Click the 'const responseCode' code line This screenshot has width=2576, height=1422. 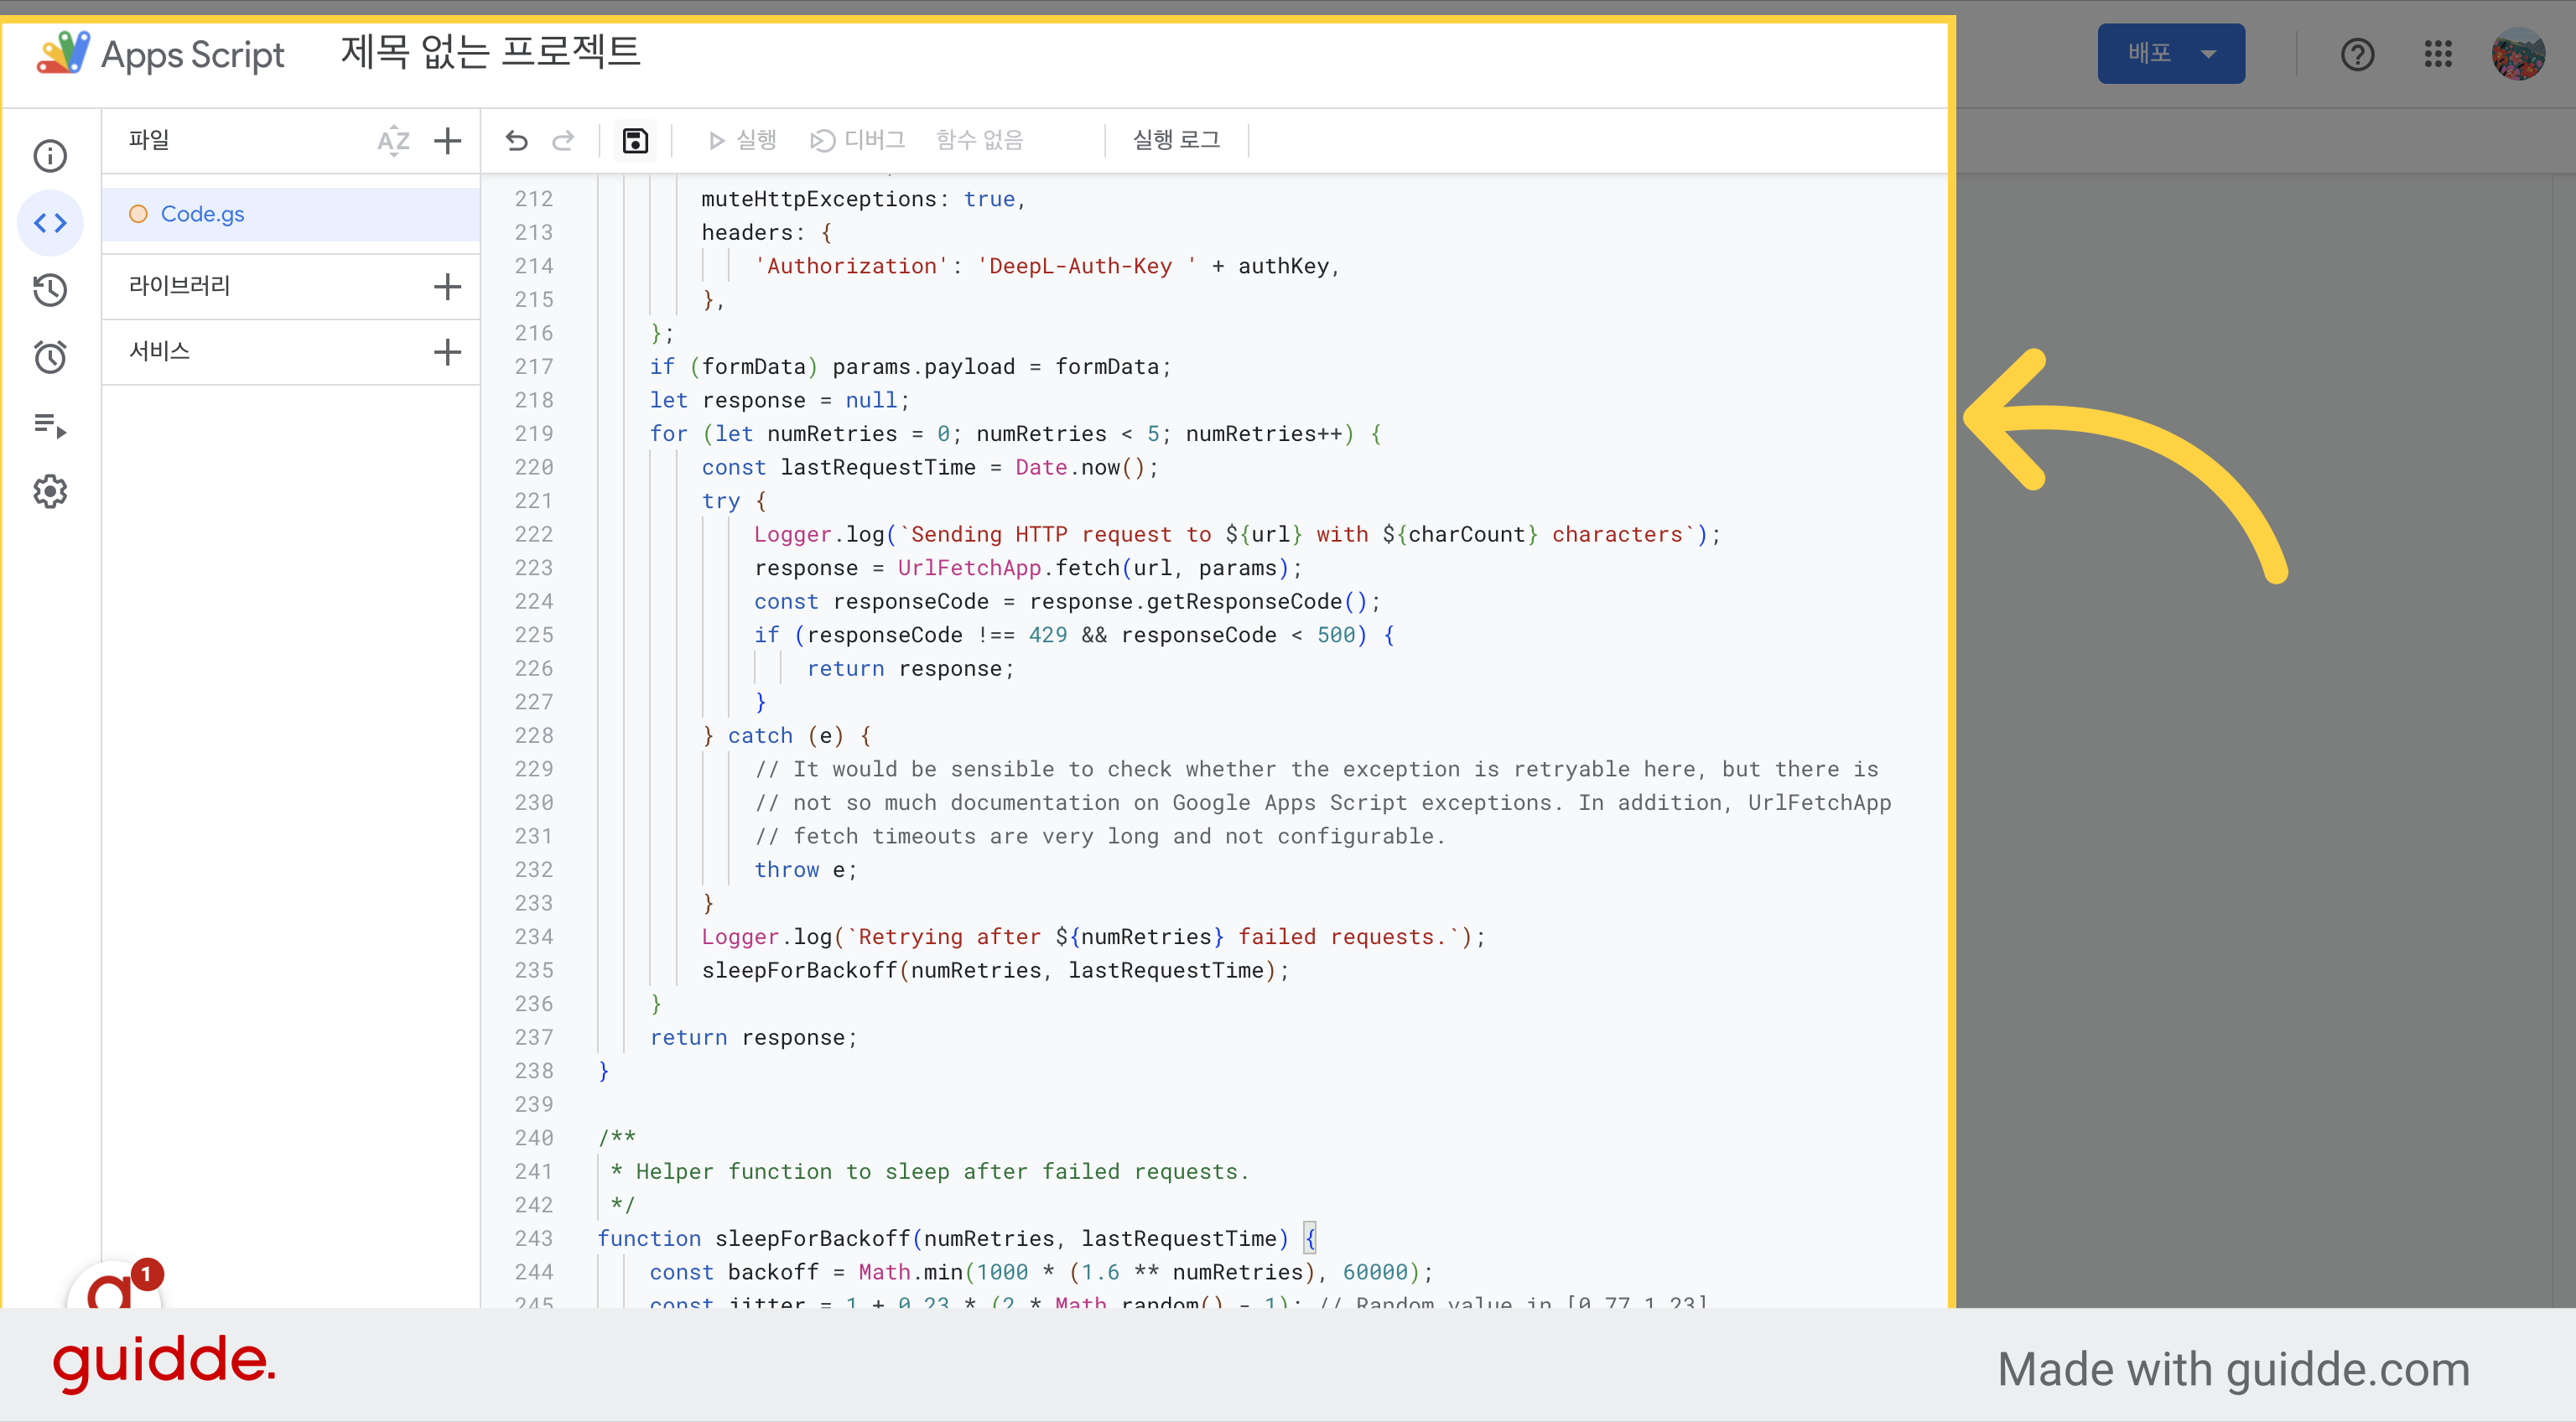coord(1067,601)
